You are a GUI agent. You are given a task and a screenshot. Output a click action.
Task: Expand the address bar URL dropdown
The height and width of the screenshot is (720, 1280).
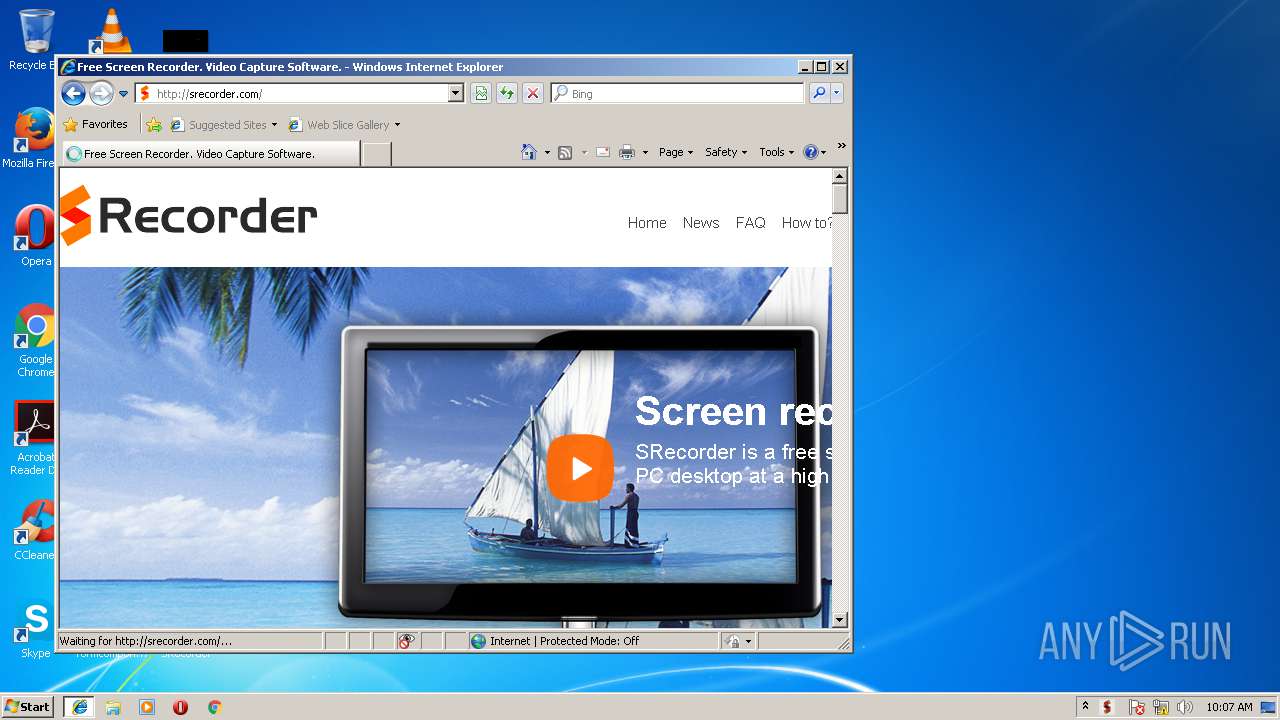coord(456,93)
